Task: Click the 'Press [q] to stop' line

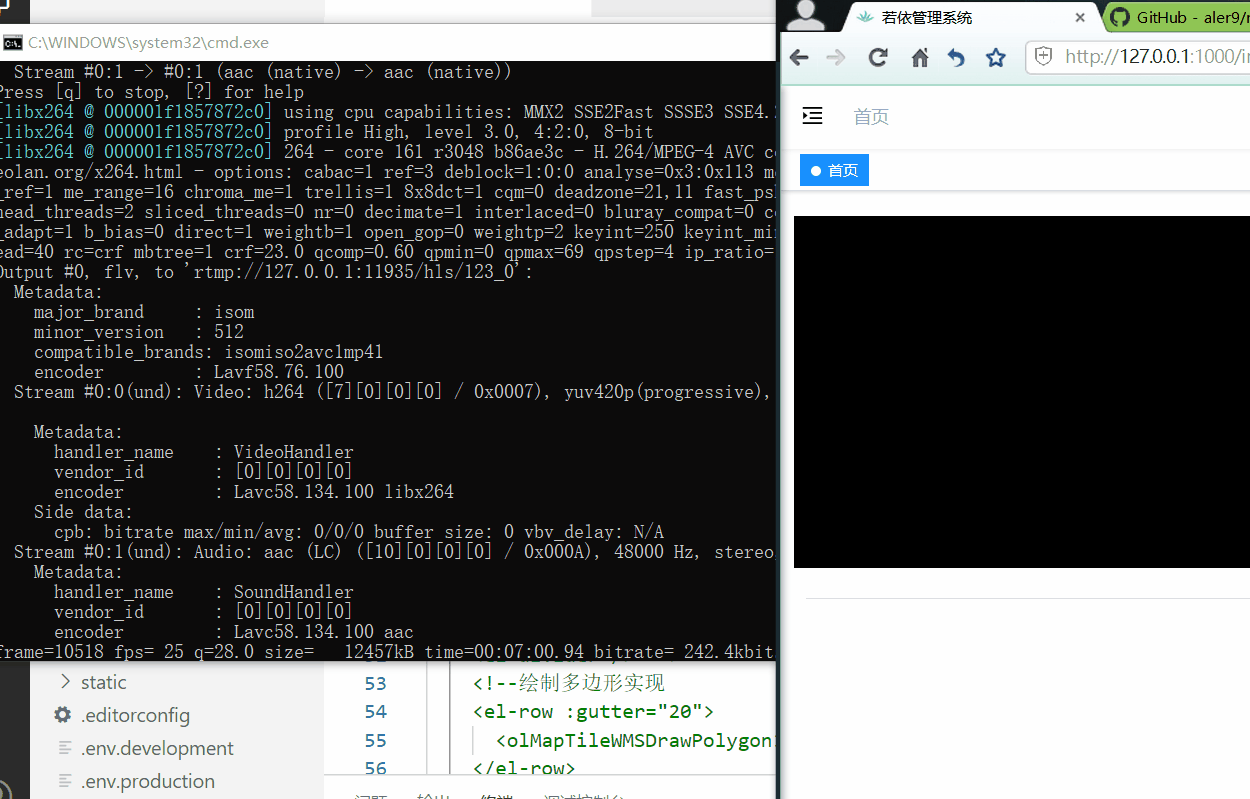Action: coord(152,92)
